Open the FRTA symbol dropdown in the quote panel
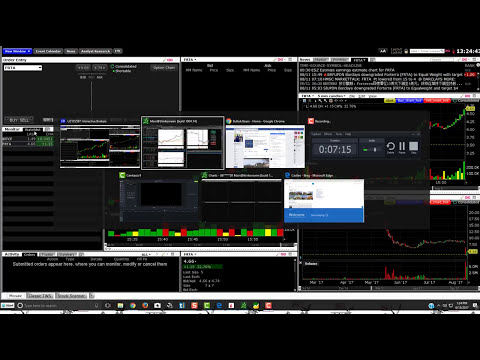480x360 pixels. pos(190,60)
